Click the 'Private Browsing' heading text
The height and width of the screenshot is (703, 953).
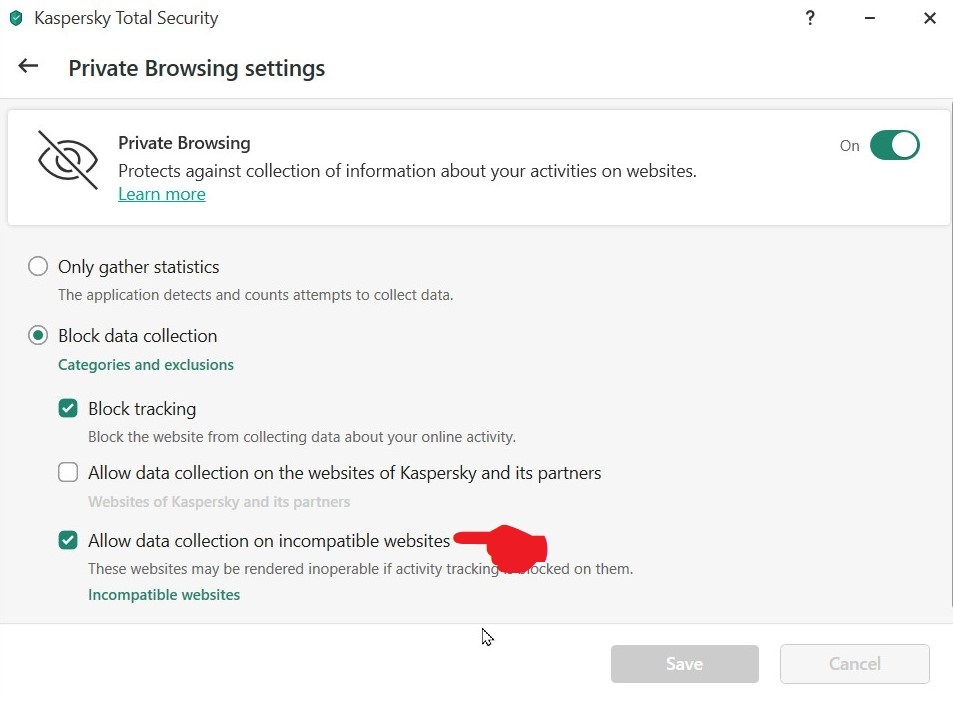[x=184, y=143]
